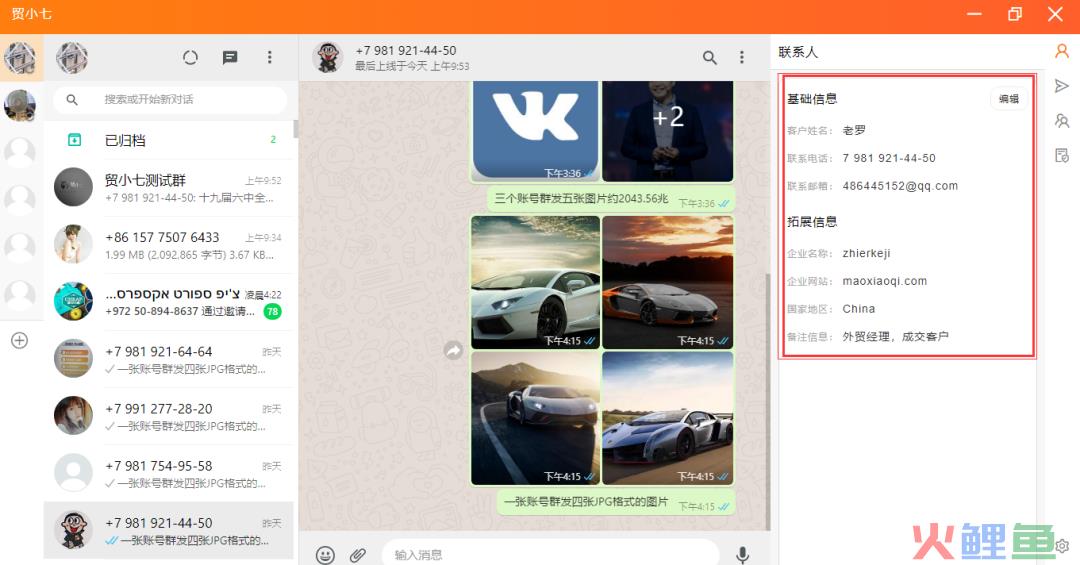
Task: Click the remark 外贸经理，成交客户
Action: point(895,337)
